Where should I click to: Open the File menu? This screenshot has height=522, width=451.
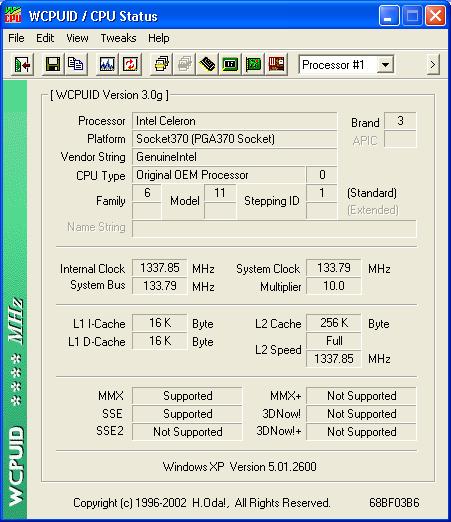click(x=16, y=38)
